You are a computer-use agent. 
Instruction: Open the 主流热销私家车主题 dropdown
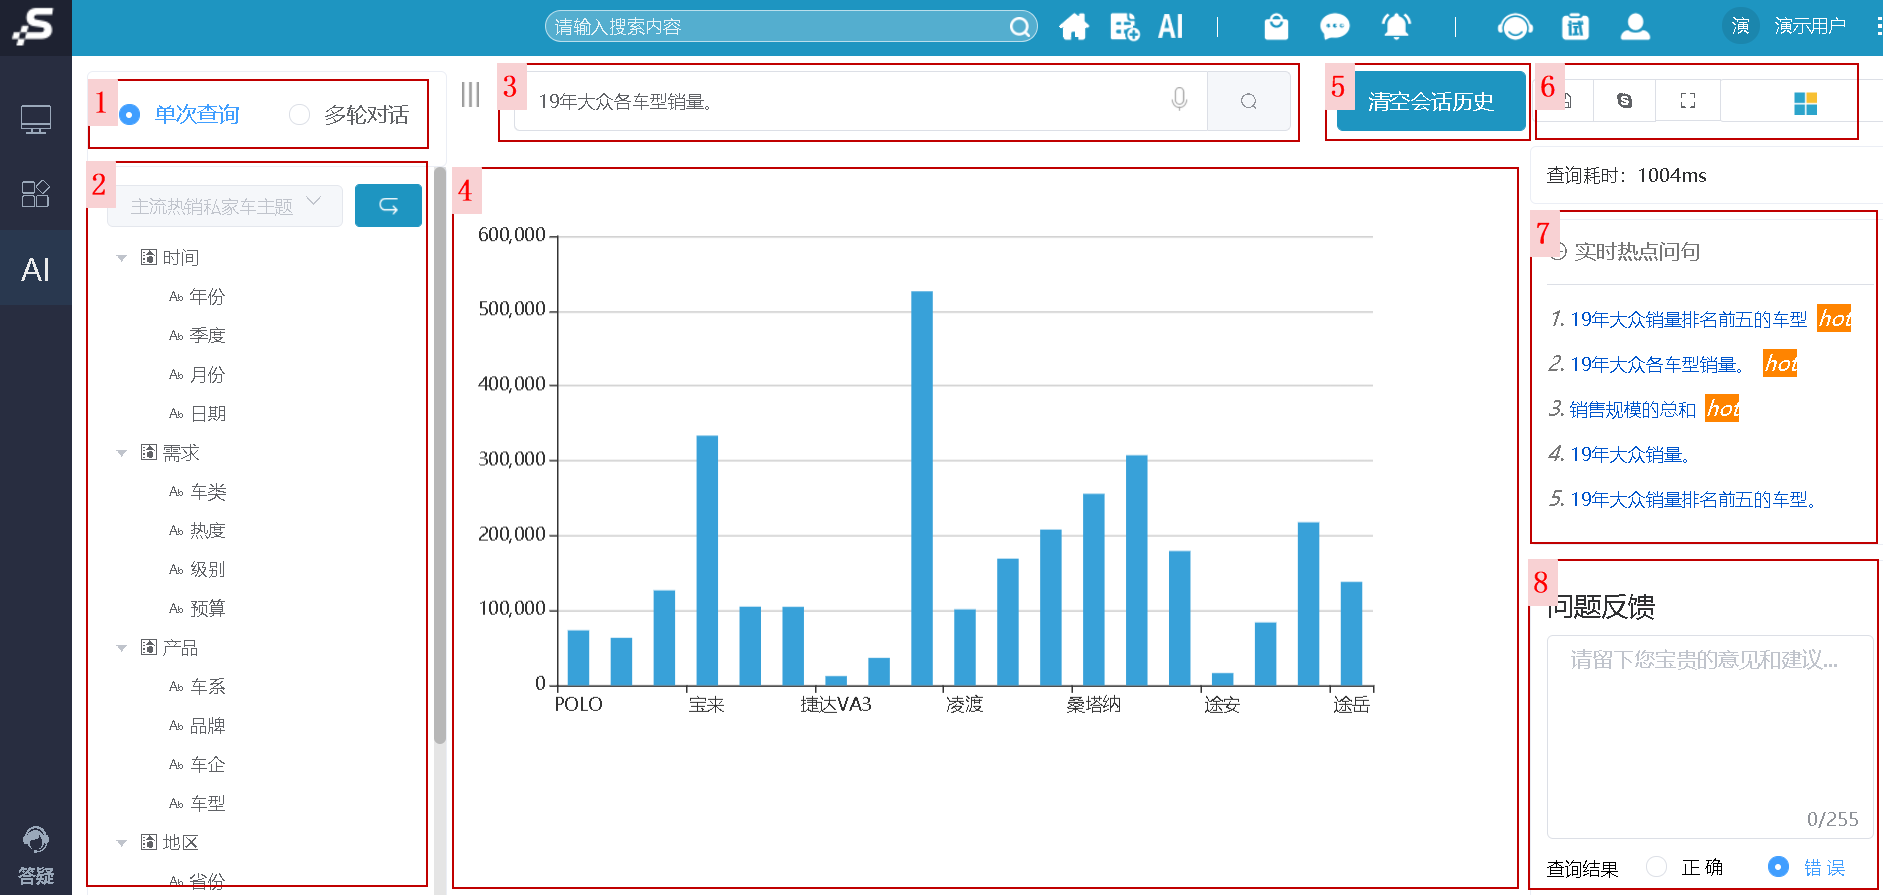(x=225, y=206)
